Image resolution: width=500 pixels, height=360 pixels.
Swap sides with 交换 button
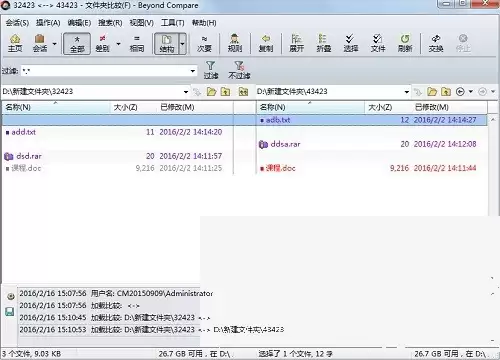[x=436, y=43]
